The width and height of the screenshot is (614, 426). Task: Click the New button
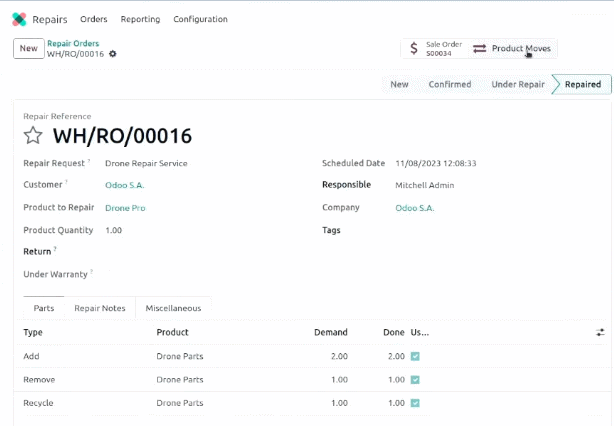29,49
